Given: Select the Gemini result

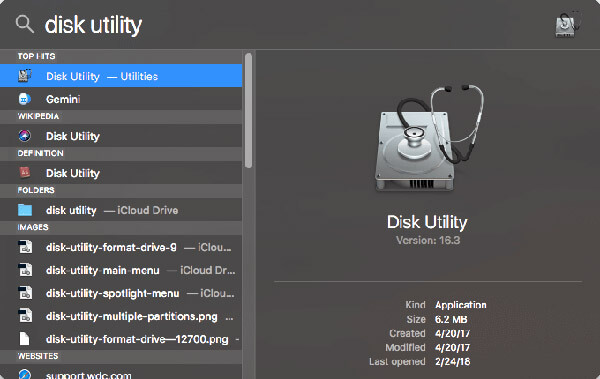Looking at the screenshot, I should [x=121, y=99].
